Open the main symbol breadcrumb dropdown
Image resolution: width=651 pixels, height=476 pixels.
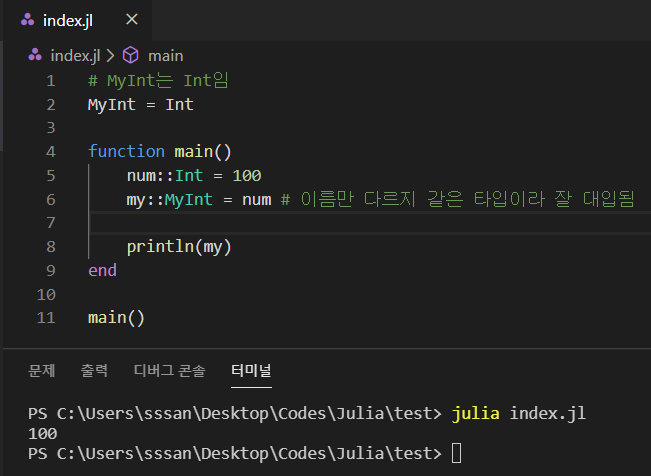click(x=166, y=56)
